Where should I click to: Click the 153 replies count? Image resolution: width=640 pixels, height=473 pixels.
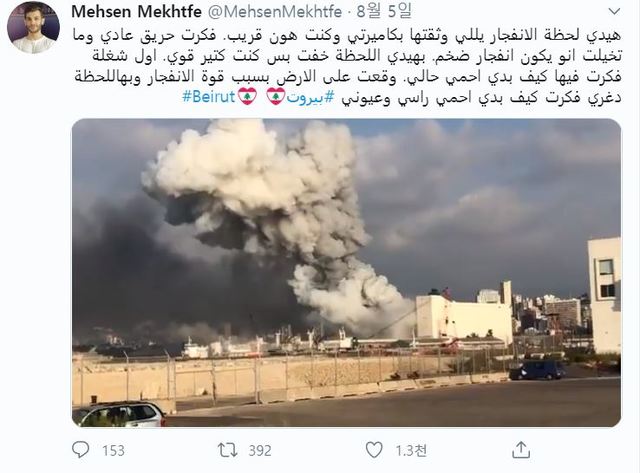point(113,451)
